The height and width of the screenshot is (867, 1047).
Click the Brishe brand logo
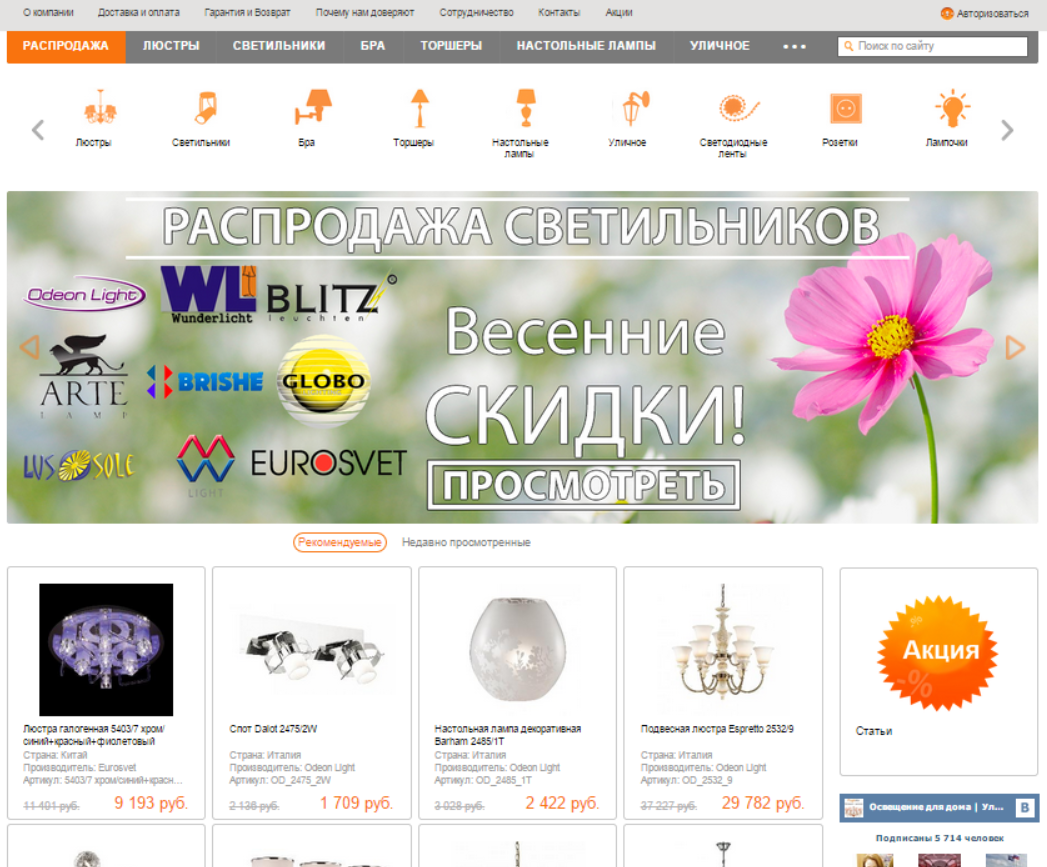205,381
